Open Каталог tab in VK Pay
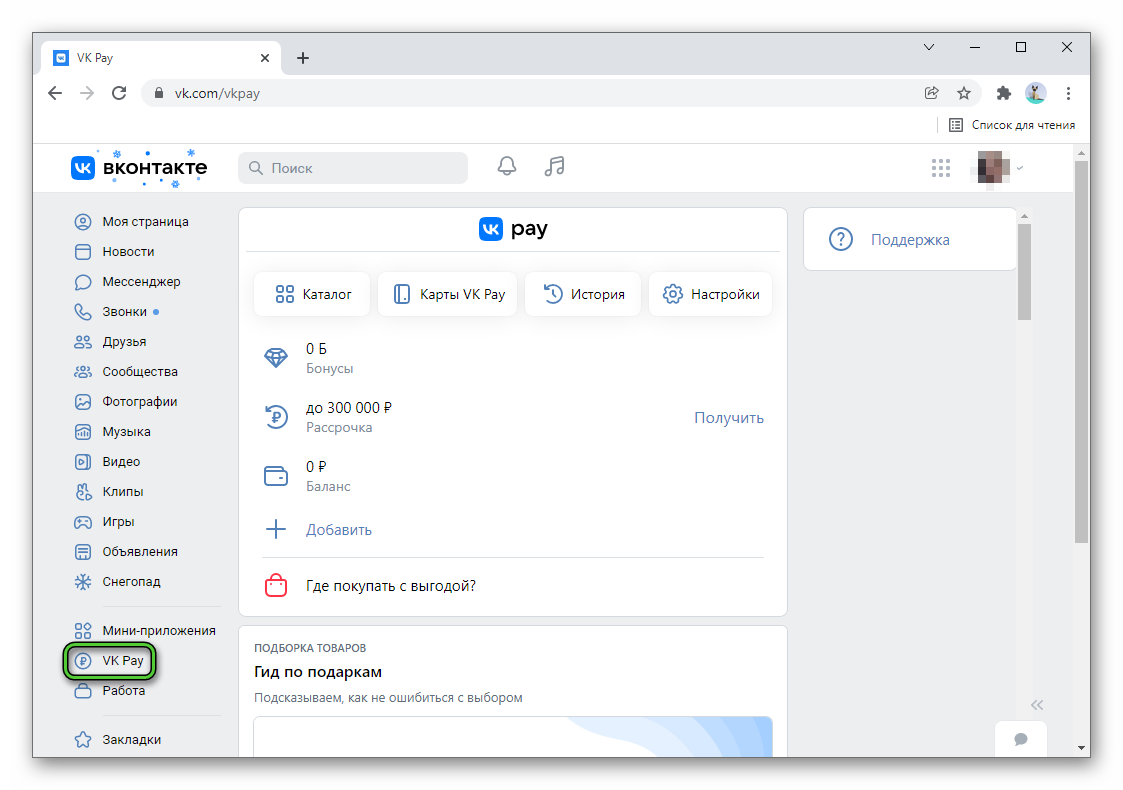The width and height of the screenshot is (1123, 790). [x=312, y=294]
